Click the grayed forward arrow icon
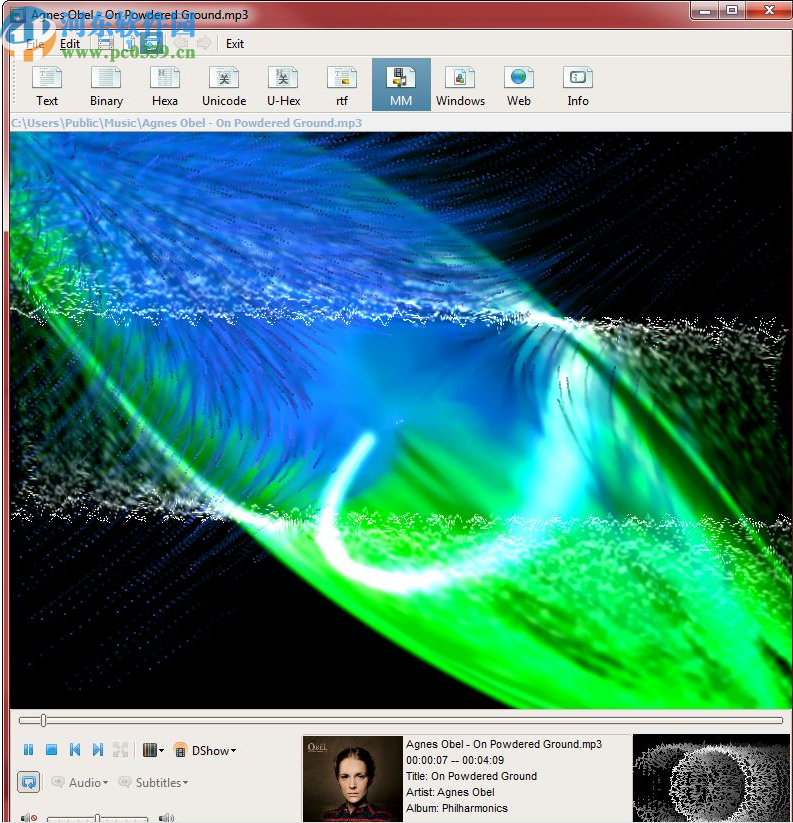The height and width of the screenshot is (823, 793). [x=204, y=44]
